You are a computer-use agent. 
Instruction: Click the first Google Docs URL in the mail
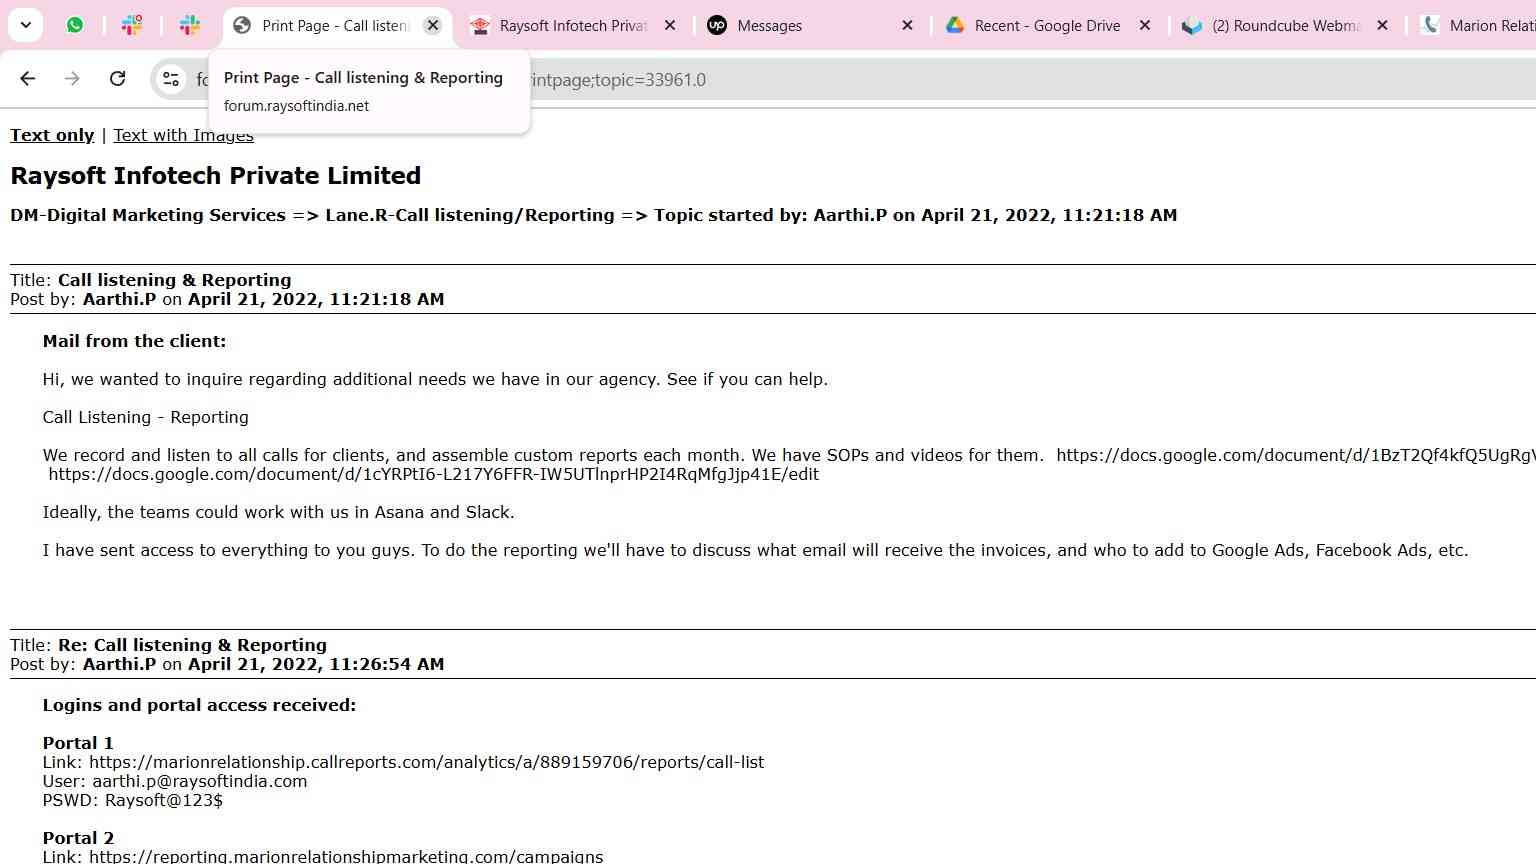pos(1296,455)
